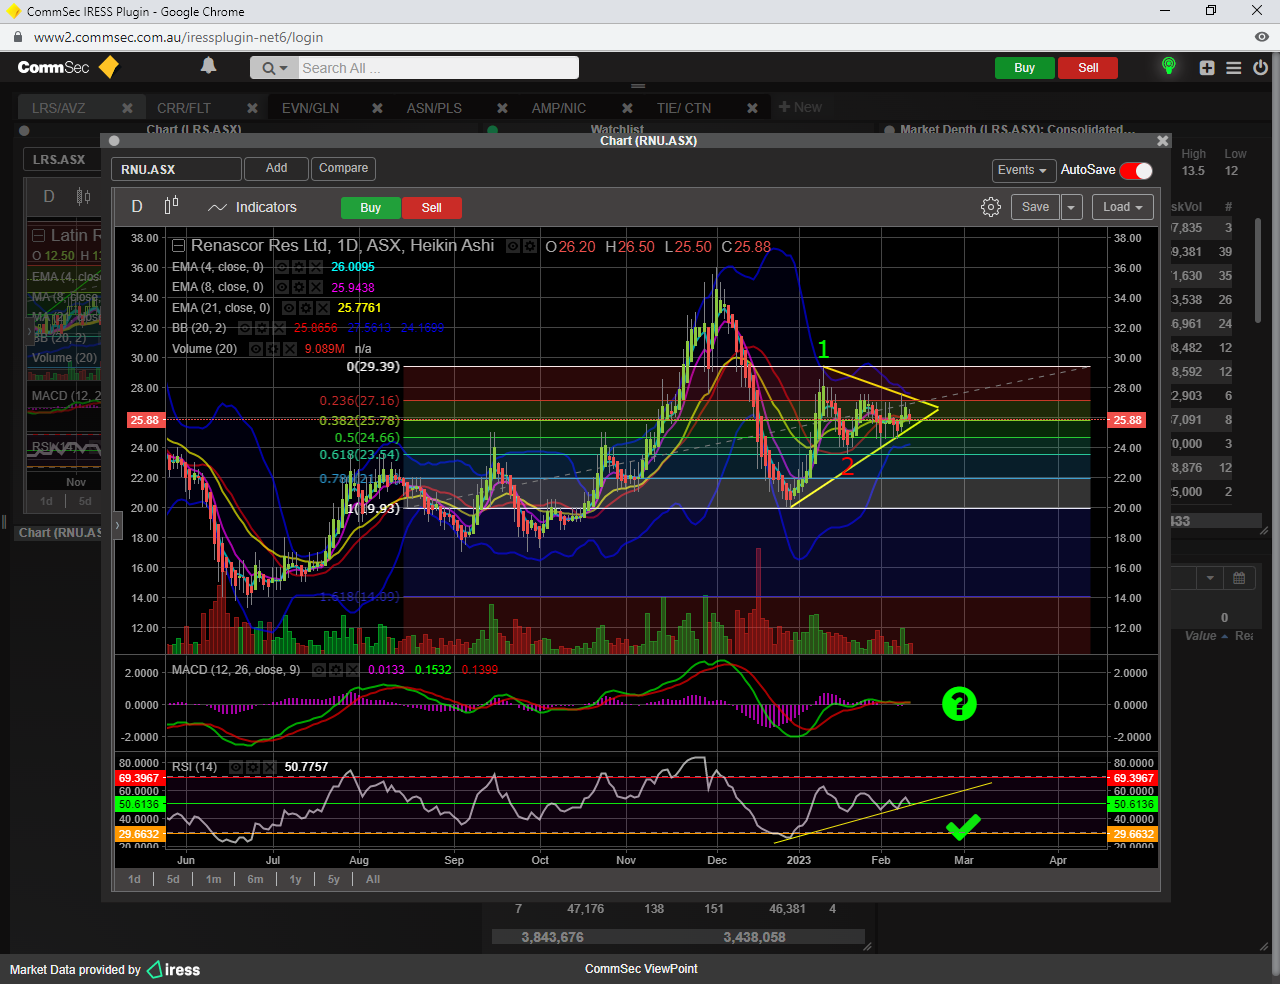Switch to the AMP/NIC tab

[559, 108]
